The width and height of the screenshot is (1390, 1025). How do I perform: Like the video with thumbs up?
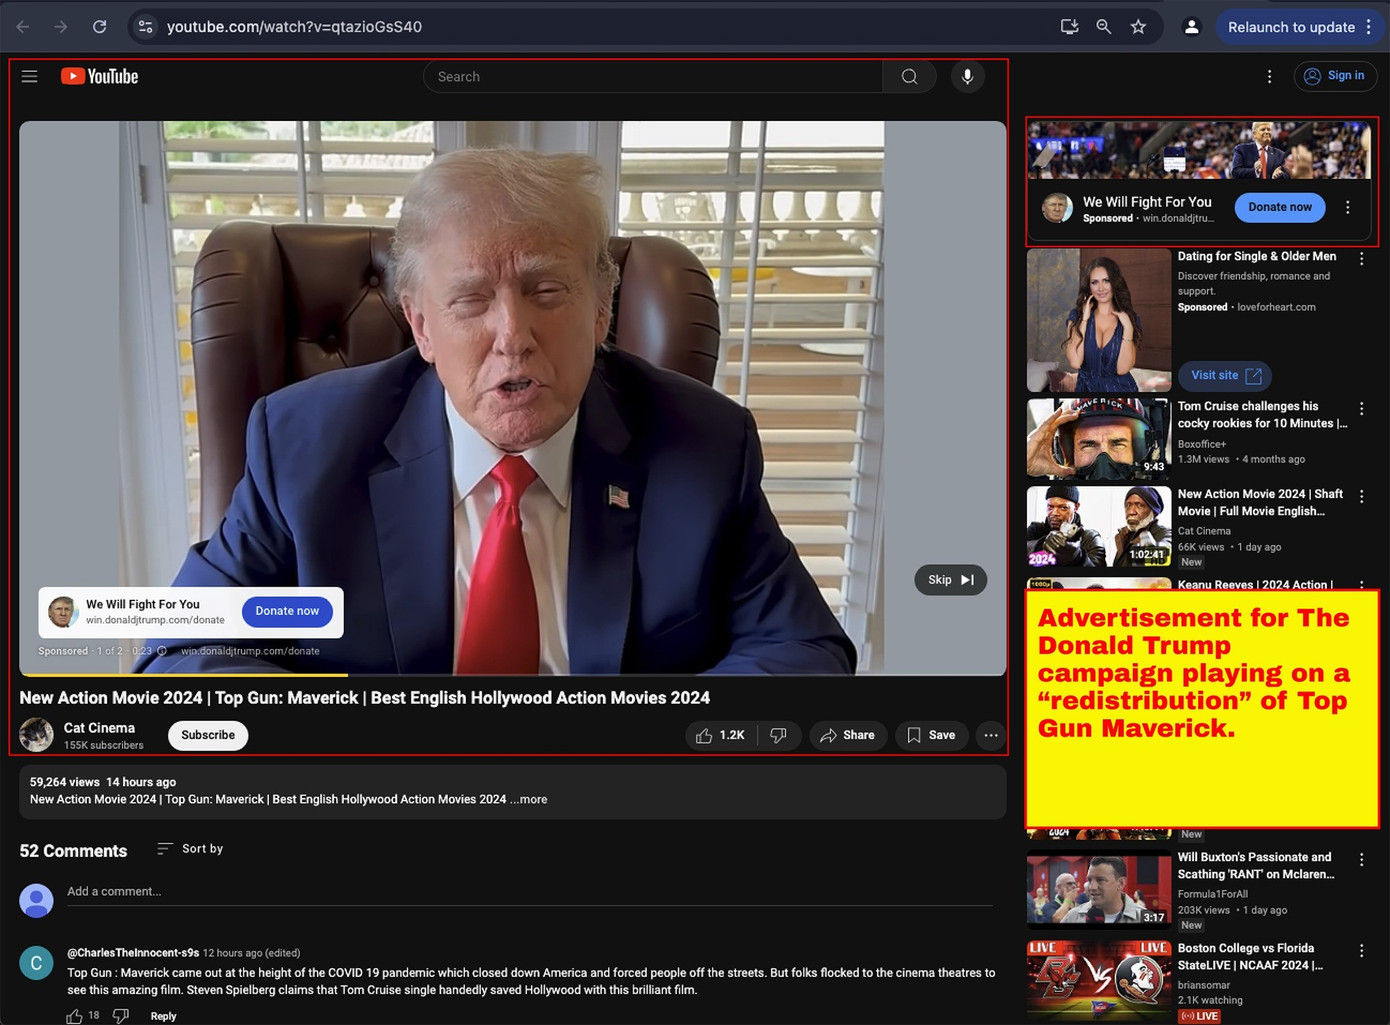point(720,735)
